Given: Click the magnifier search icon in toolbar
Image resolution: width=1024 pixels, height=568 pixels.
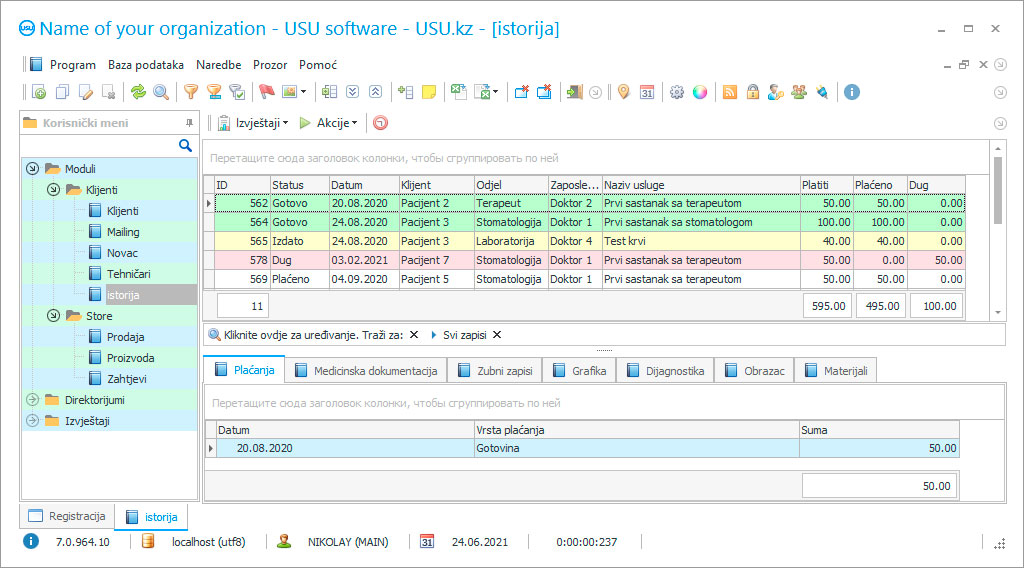Looking at the screenshot, I should coord(161,92).
